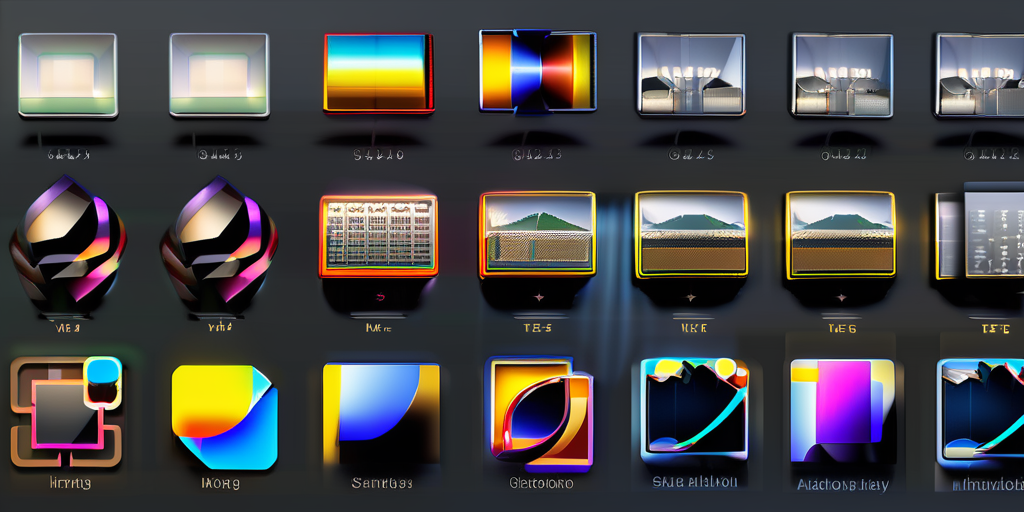The image size is (1024, 512).
Task: Click the leftmost metallic swirl shield icon
Action: (x=67, y=245)
